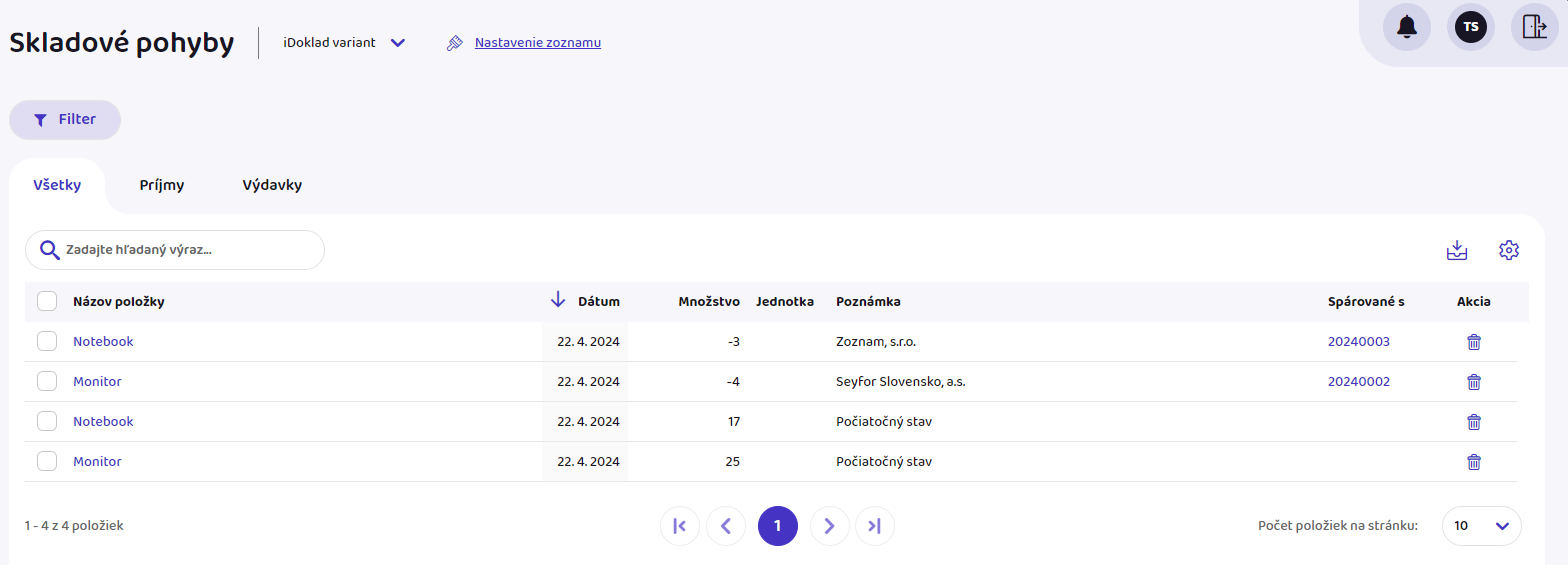This screenshot has width=1568, height=565.
Task: Click the logout door icon
Action: (x=1534, y=27)
